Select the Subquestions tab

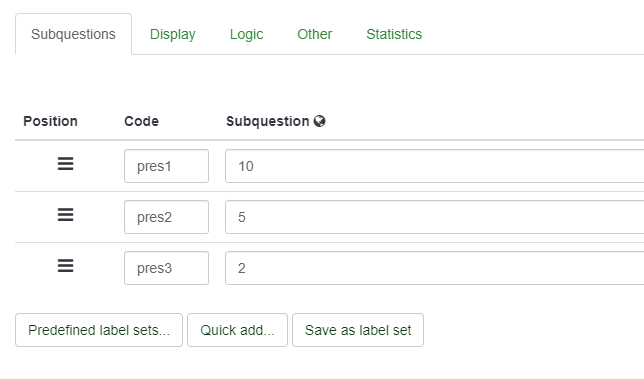coord(74,34)
